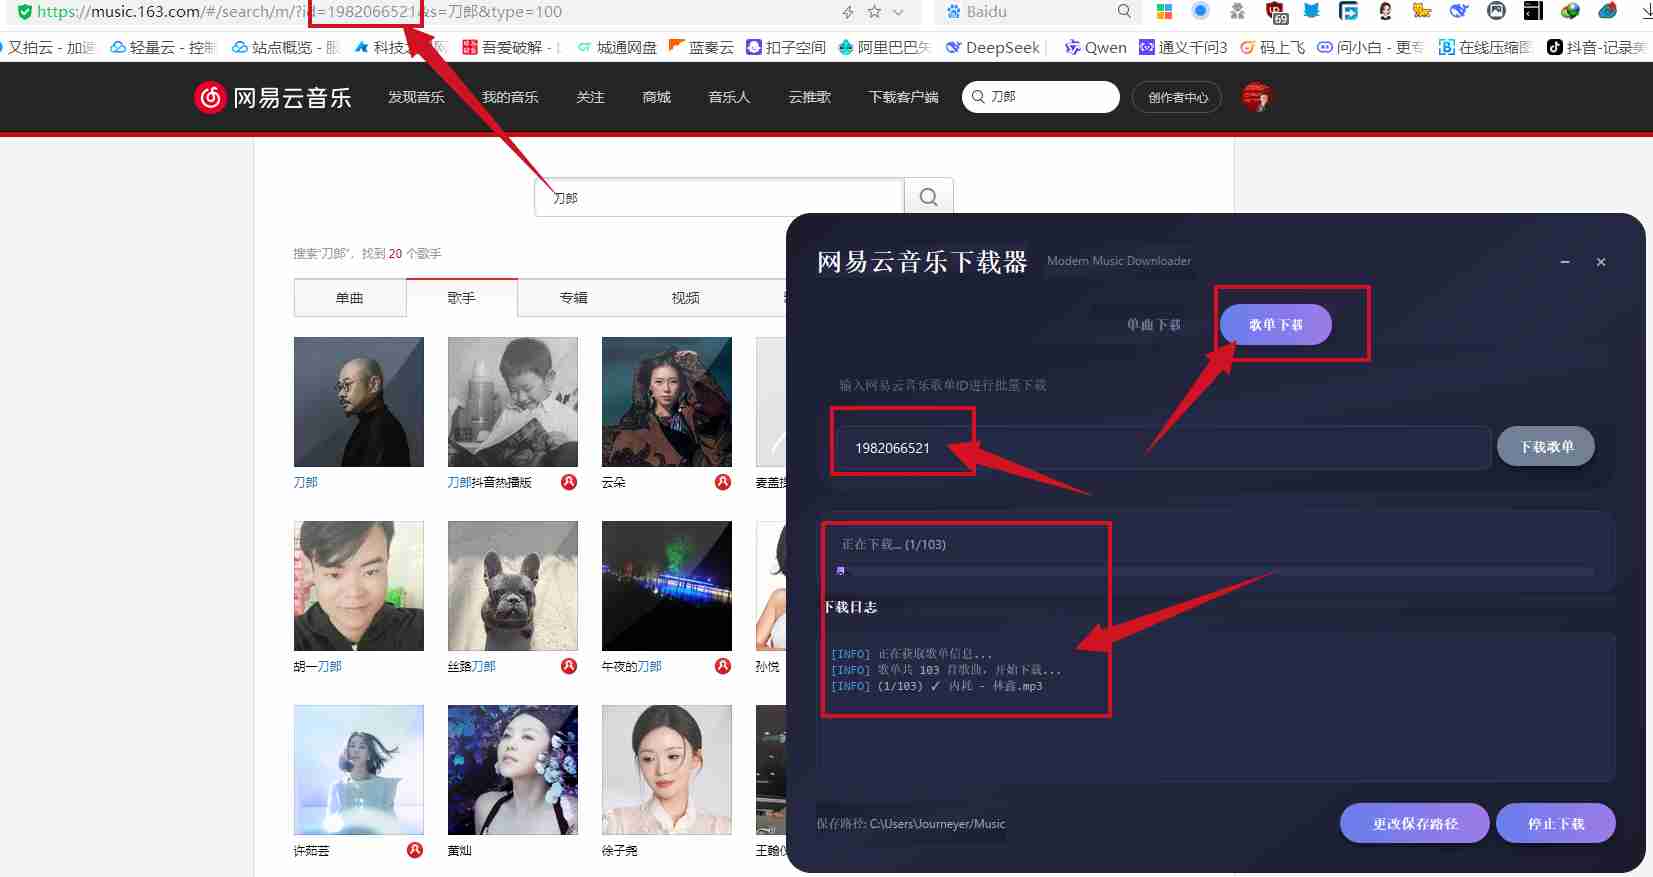Click the NetEase Cloud Music logo
Image resolution: width=1653 pixels, height=877 pixels.
coord(273,97)
